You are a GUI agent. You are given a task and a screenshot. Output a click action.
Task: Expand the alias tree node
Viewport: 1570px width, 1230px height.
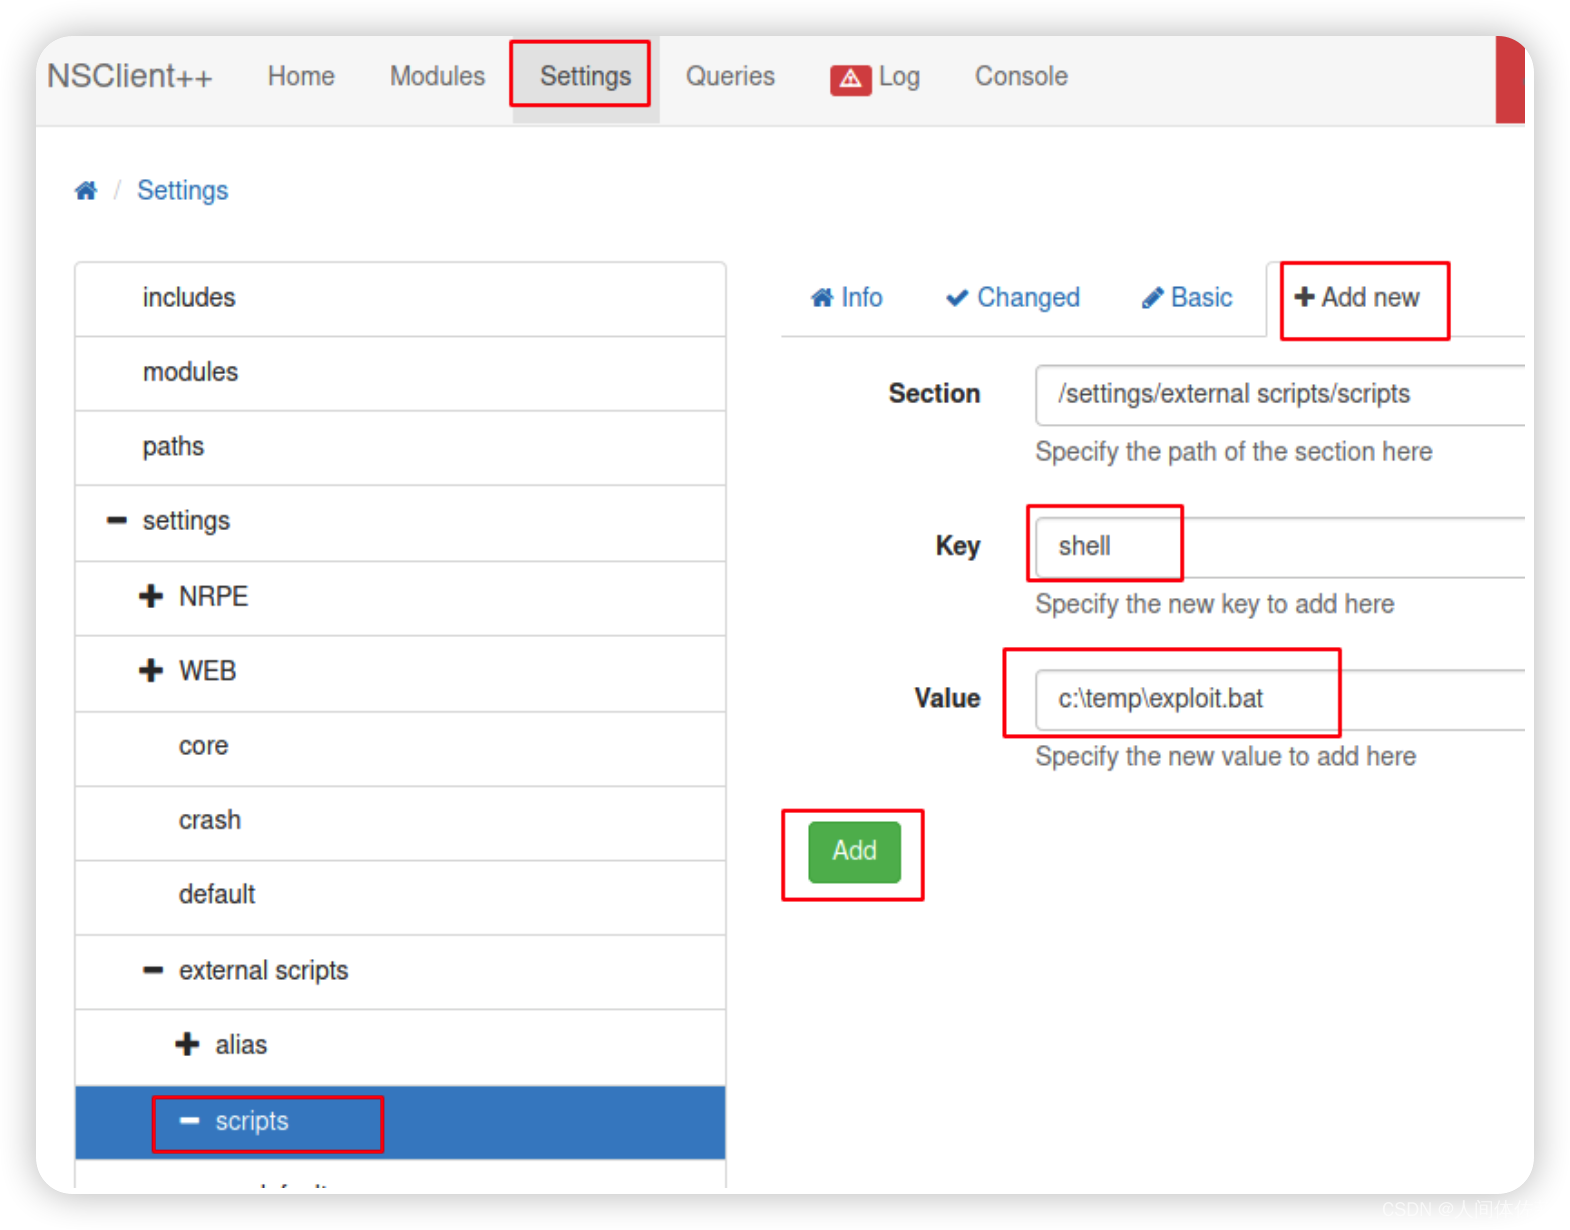tap(187, 1044)
